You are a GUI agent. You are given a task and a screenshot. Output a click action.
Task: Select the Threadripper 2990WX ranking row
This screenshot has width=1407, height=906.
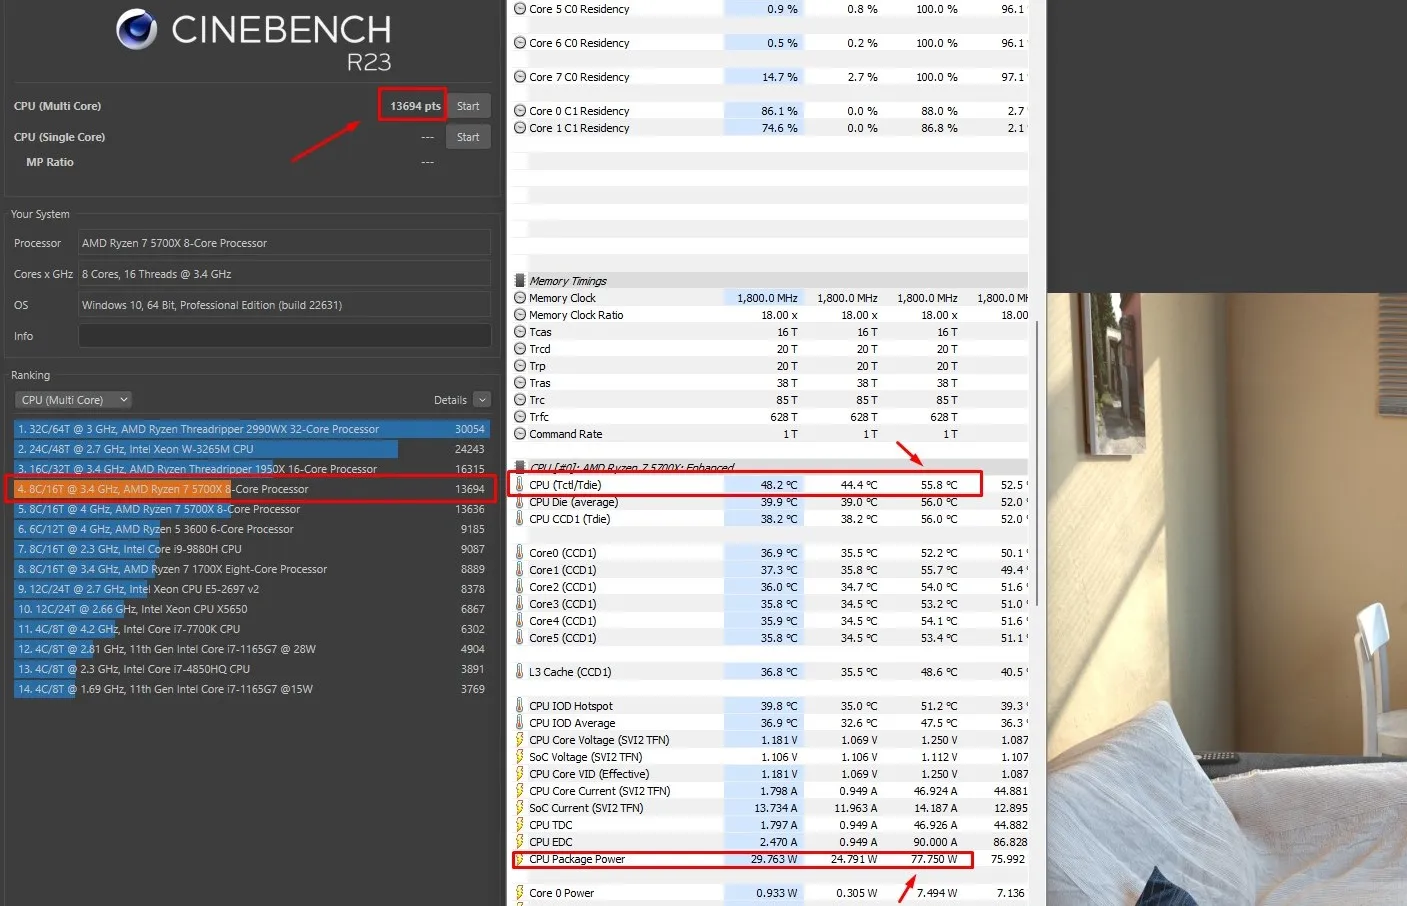coord(251,429)
